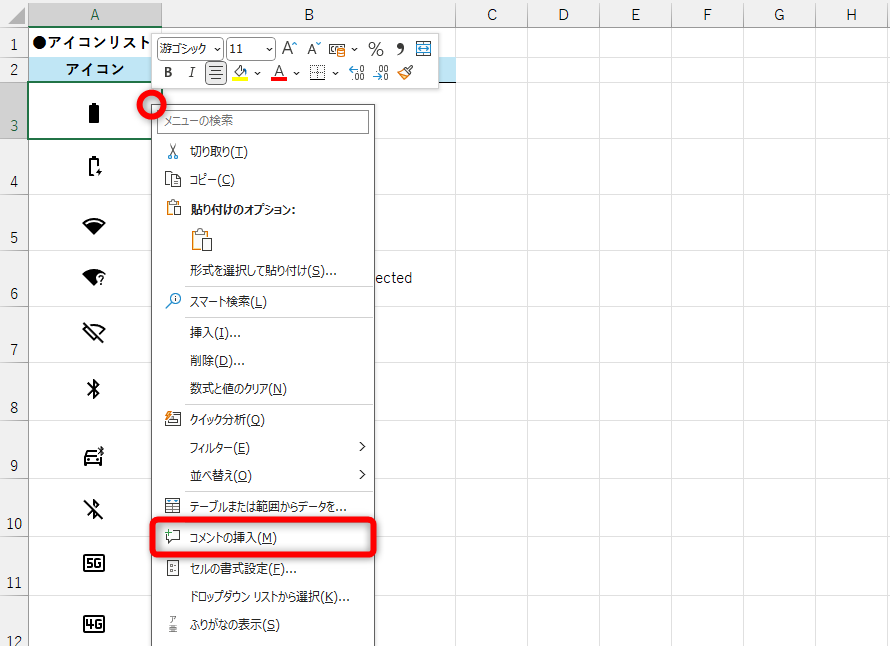Select row 6 header
Screen dimensions: 890x646
click(x=14, y=279)
